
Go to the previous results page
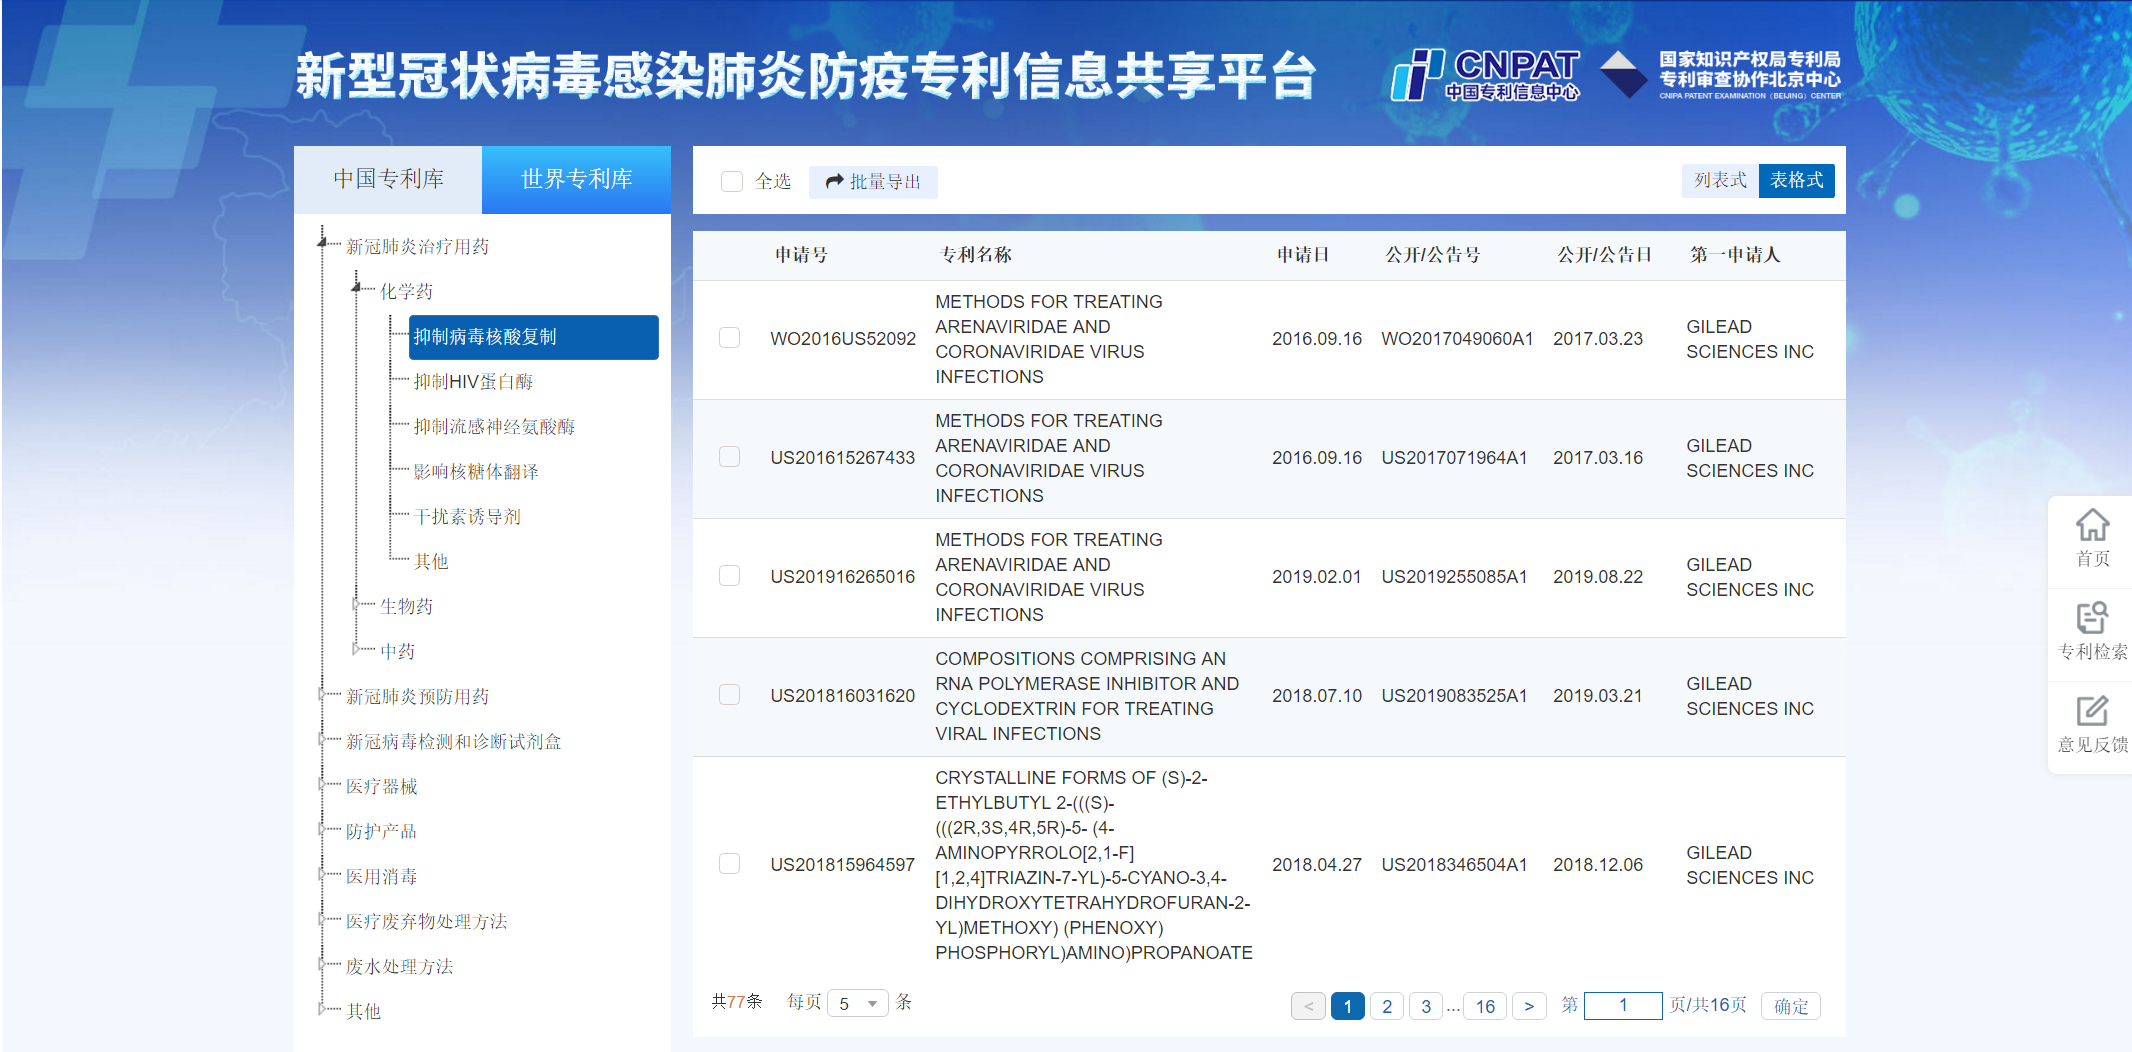pos(1308,1006)
